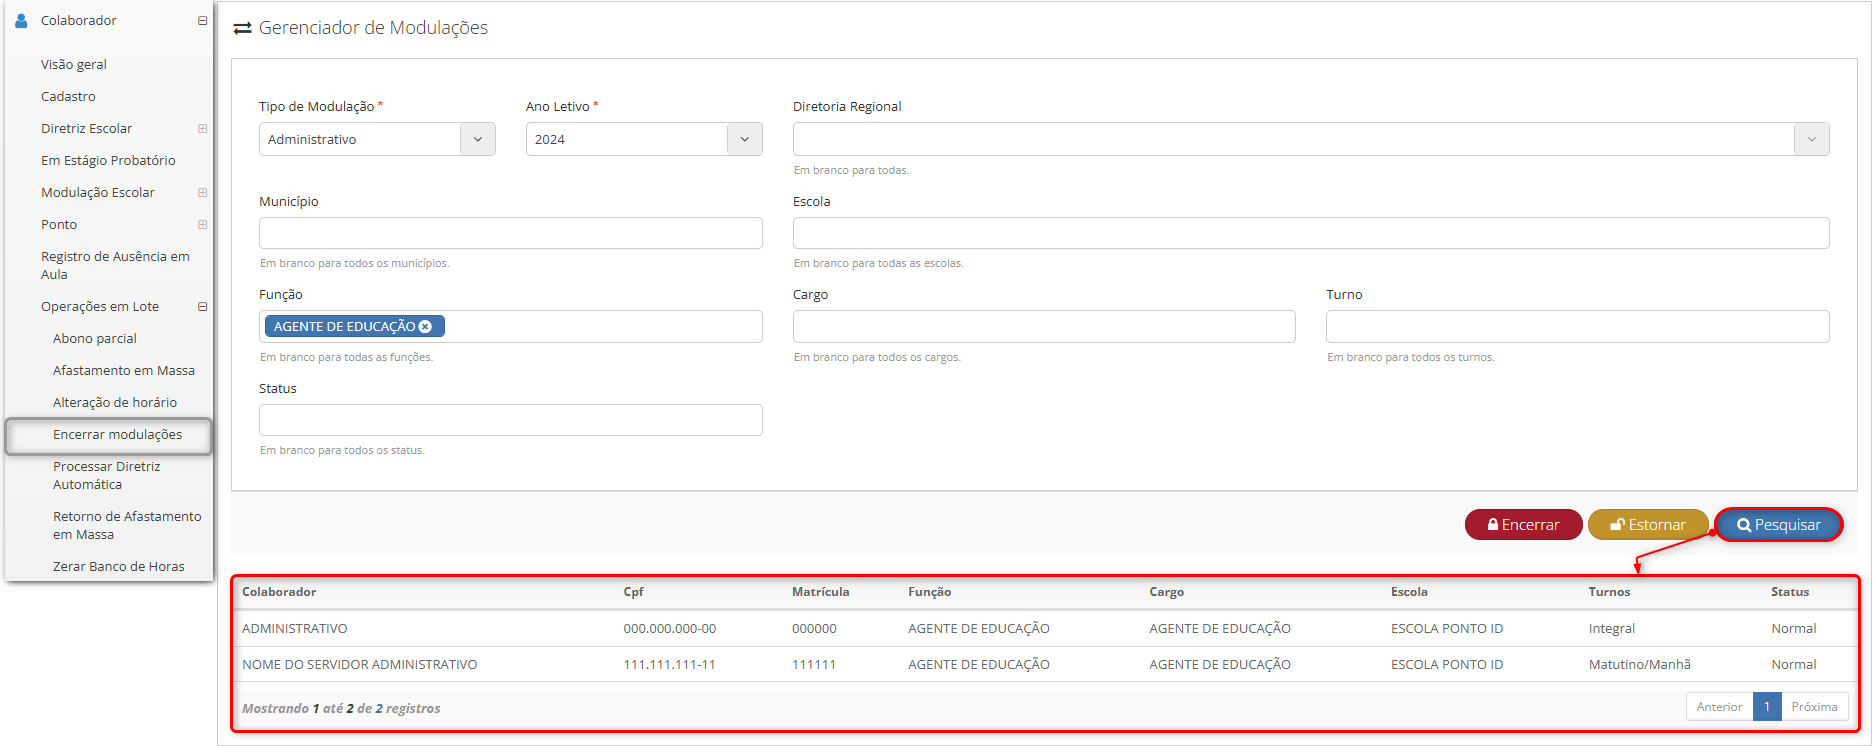
Task: Click the Integral turno cell
Action: click(1611, 629)
